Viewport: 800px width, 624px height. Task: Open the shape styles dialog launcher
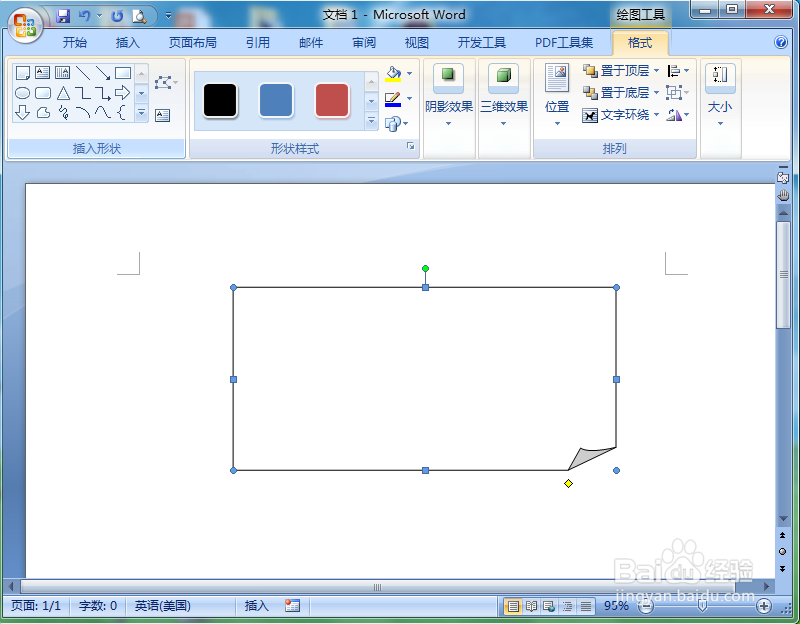410,146
